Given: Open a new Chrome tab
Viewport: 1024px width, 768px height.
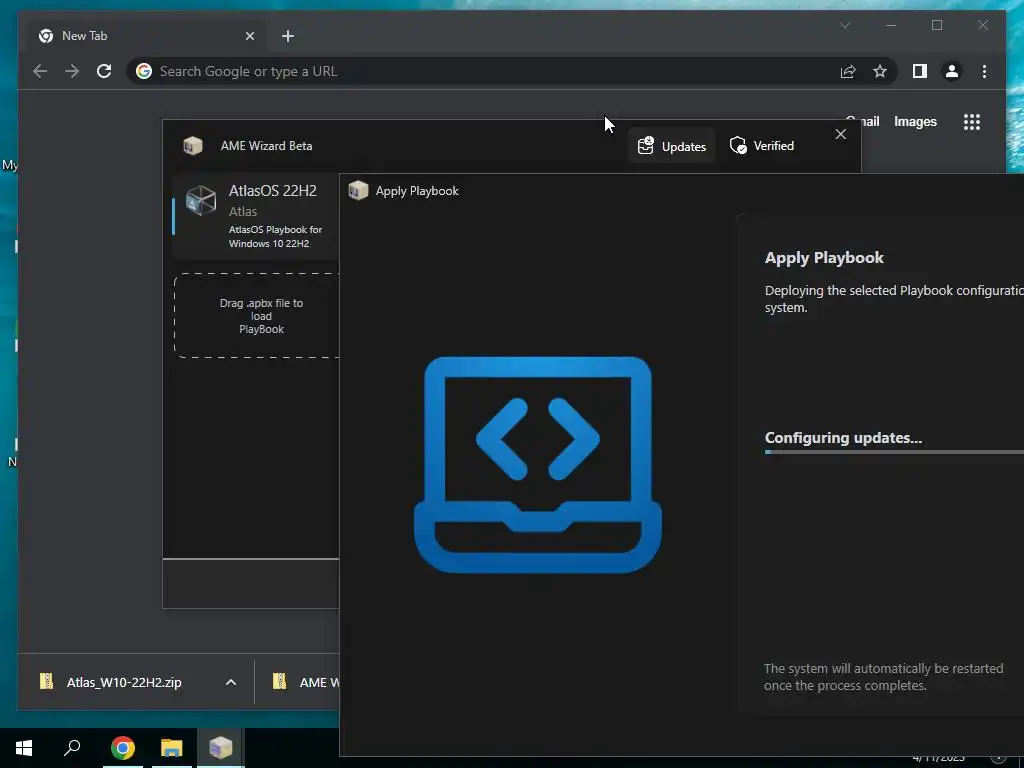Looking at the screenshot, I should click(x=288, y=36).
